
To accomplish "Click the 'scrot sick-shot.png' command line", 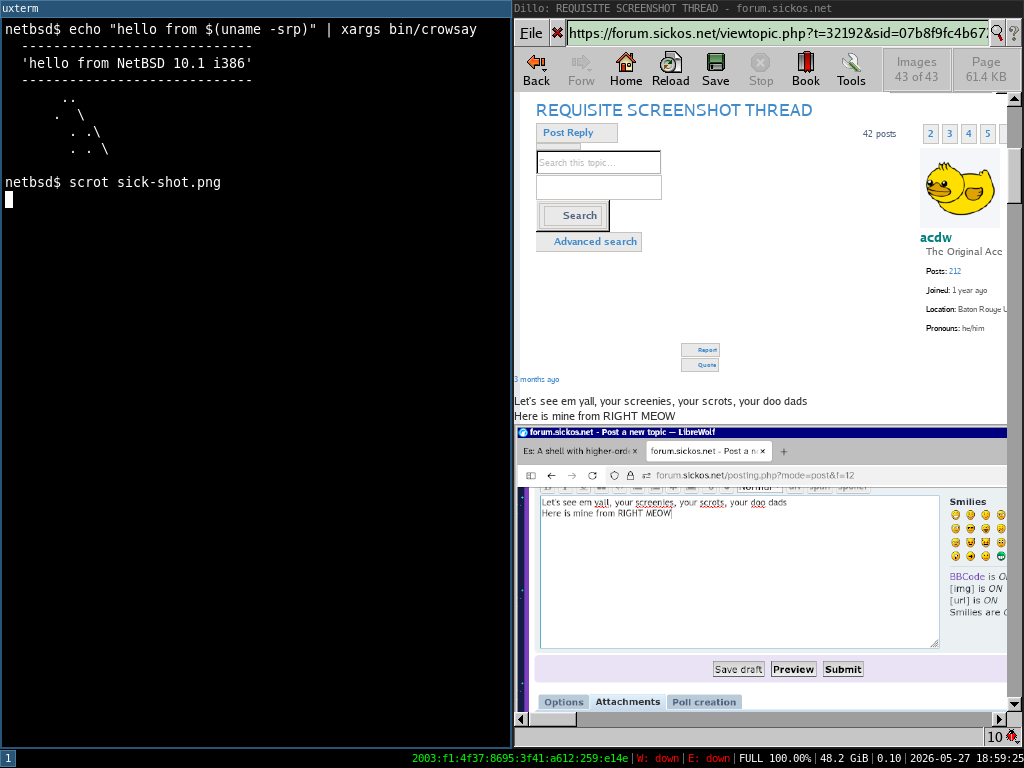I will (145, 182).
